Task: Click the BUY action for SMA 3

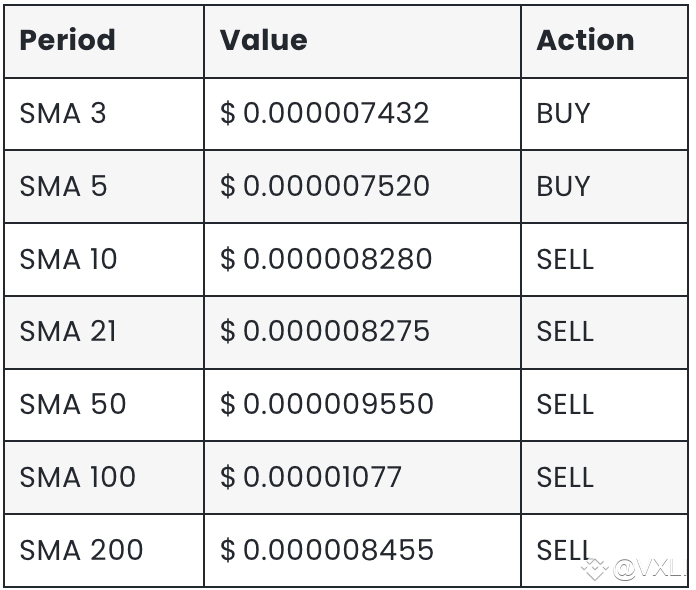Action: [563, 113]
